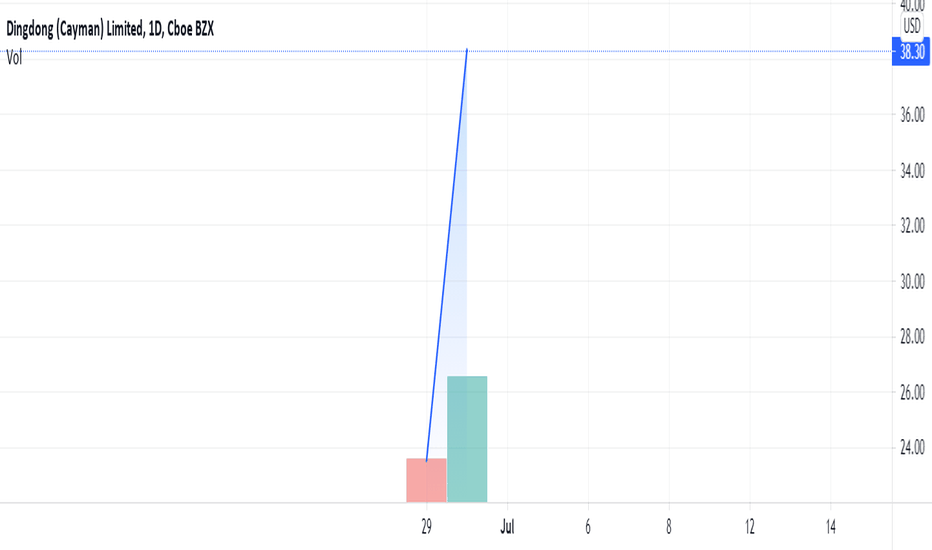Click the 14 date axis label

coord(830,527)
